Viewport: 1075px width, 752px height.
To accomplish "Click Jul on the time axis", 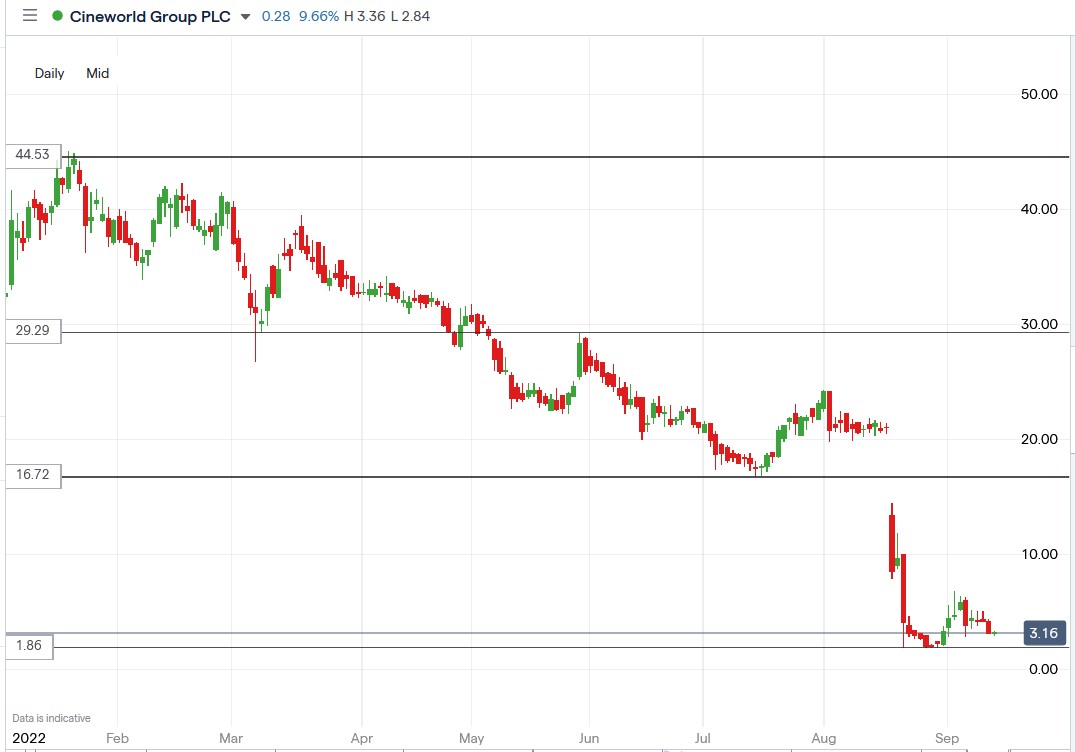I will click(702, 738).
